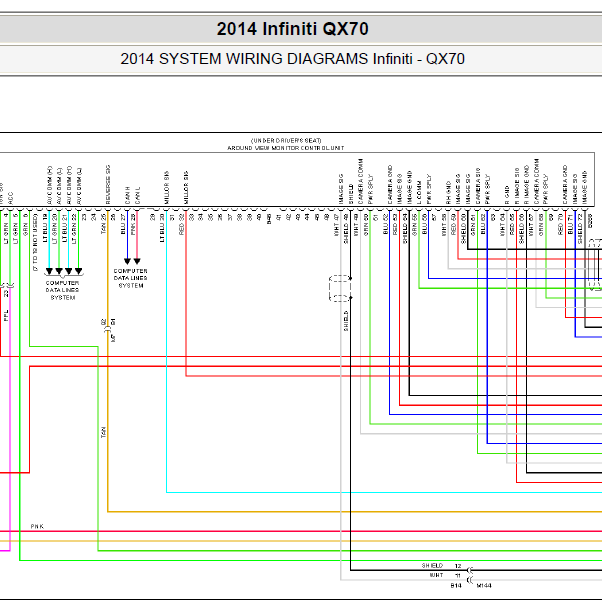
Task: Select the 'PNK' label on horizontal wire
Action: [37, 526]
